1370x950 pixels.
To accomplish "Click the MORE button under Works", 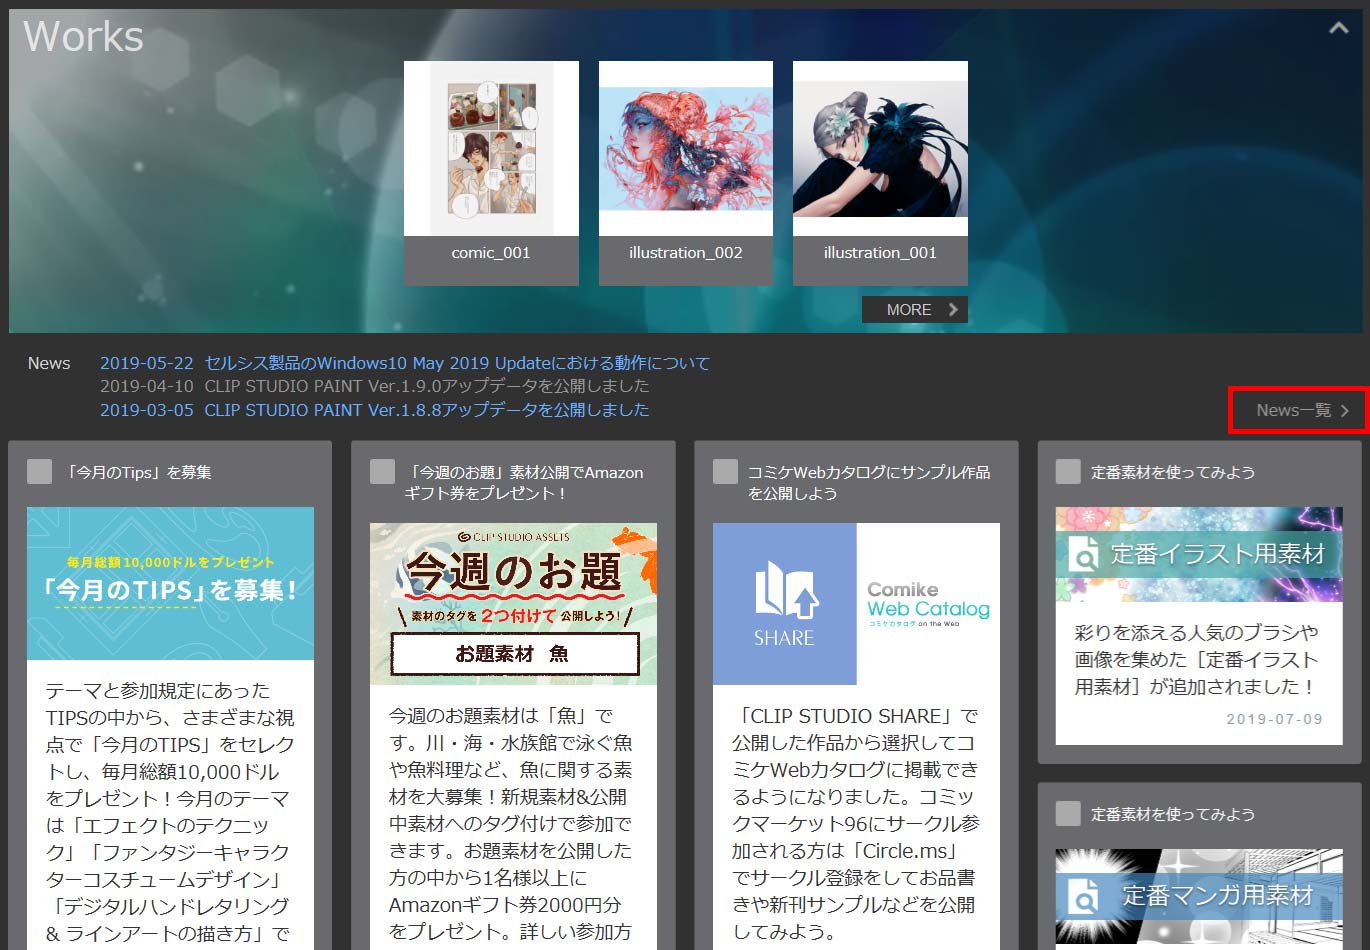I will pos(914,310).
